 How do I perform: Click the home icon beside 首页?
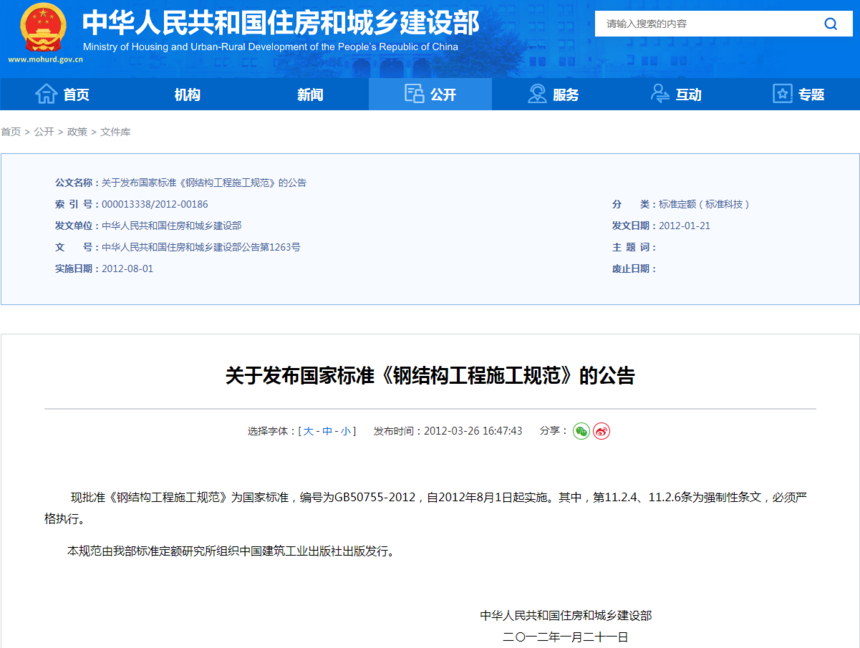pyautogui.click(x=46, y=94)
